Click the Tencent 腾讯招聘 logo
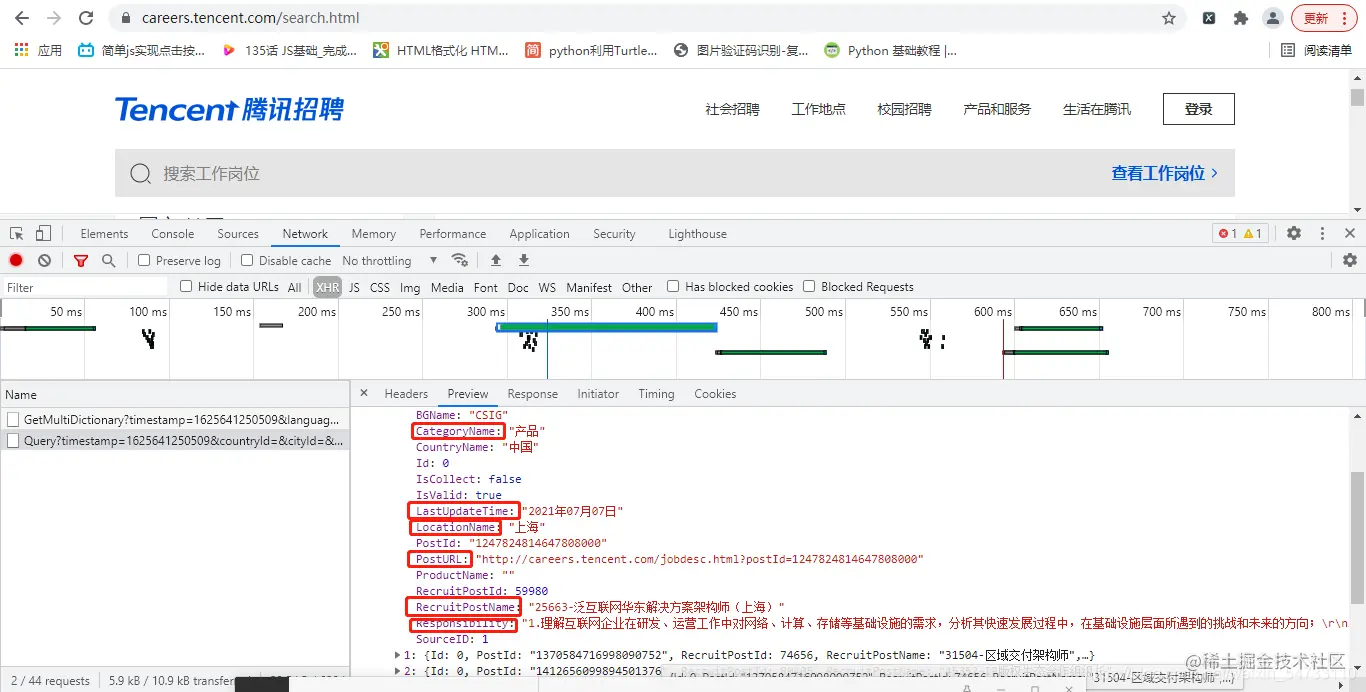 coord(229,109)
